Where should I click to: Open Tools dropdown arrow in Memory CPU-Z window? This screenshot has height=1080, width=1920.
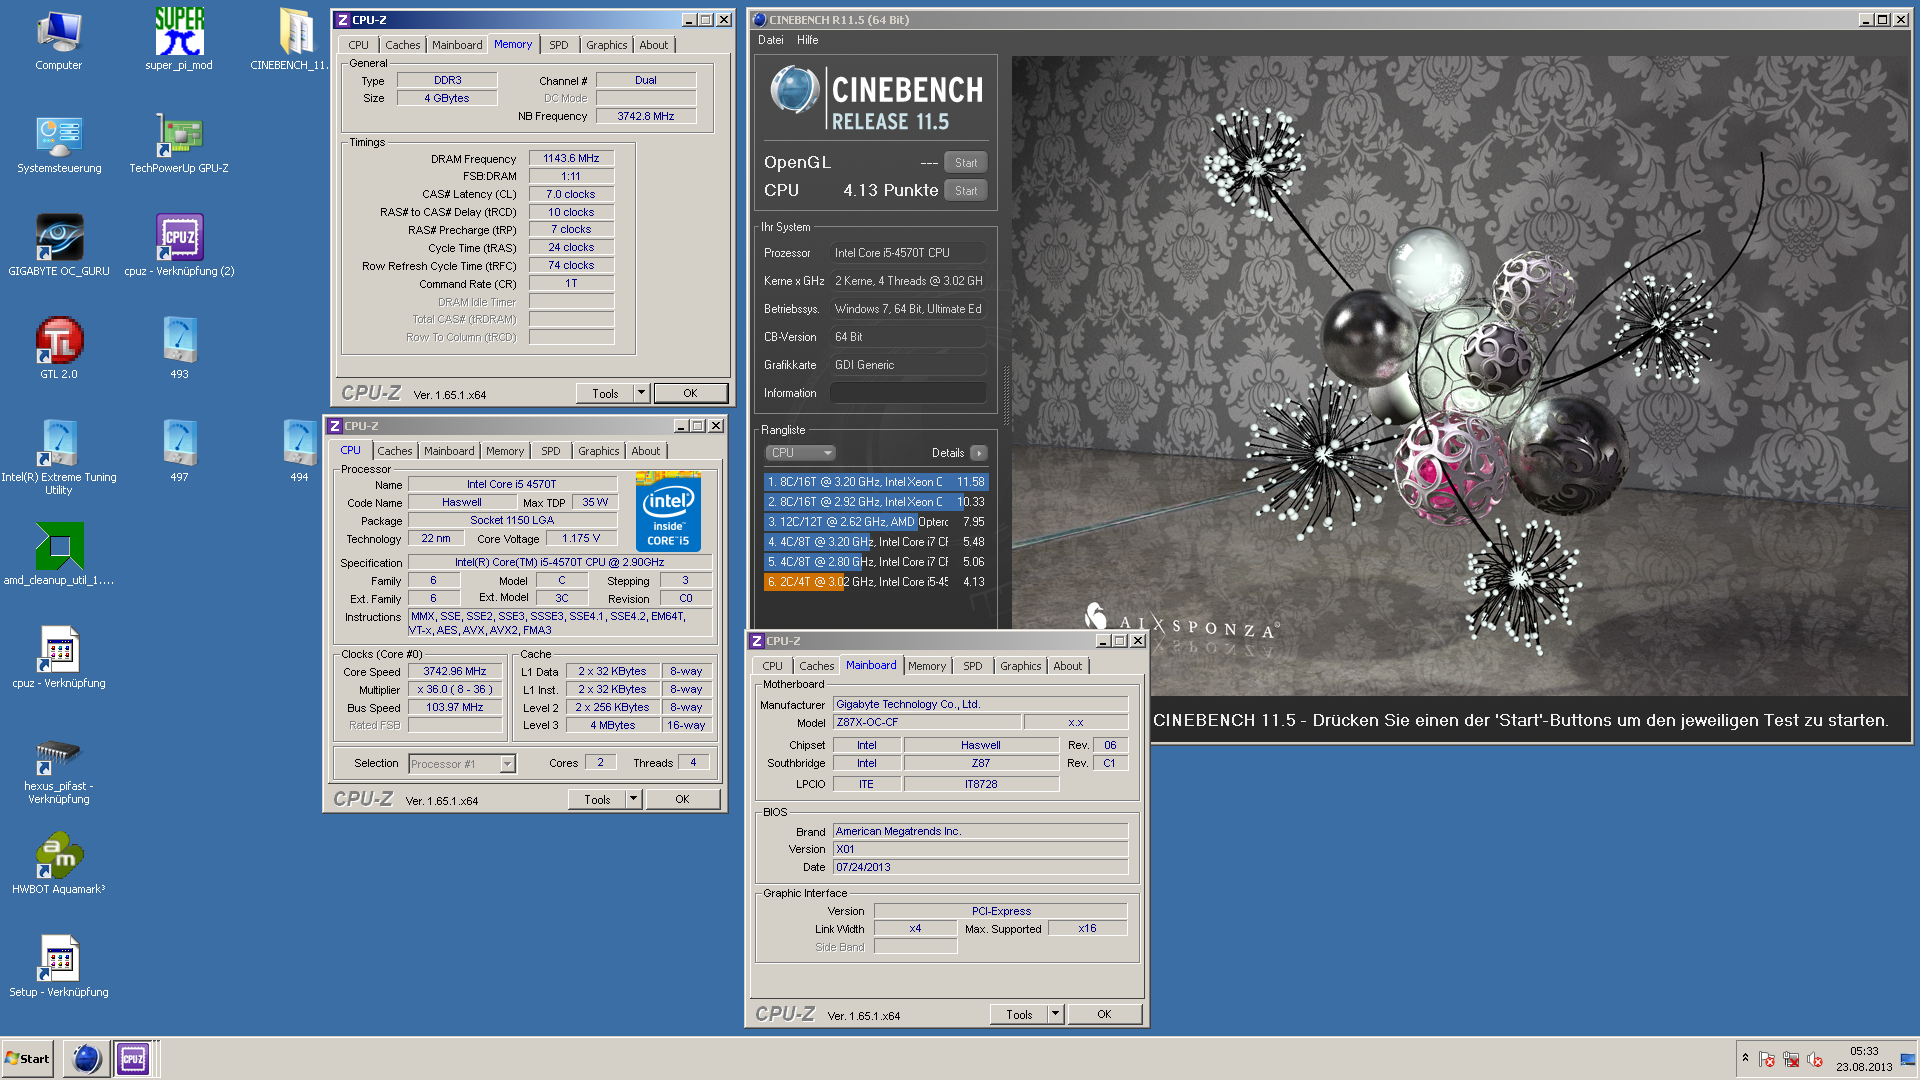coord(641,393)
